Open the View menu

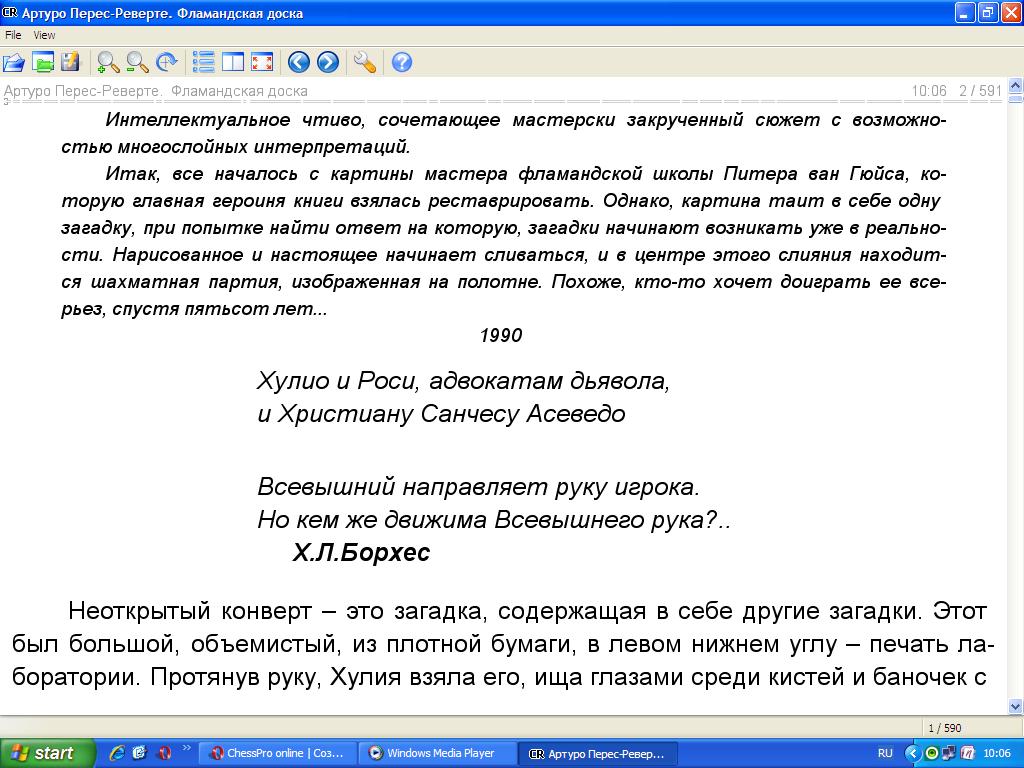point(44,35)
